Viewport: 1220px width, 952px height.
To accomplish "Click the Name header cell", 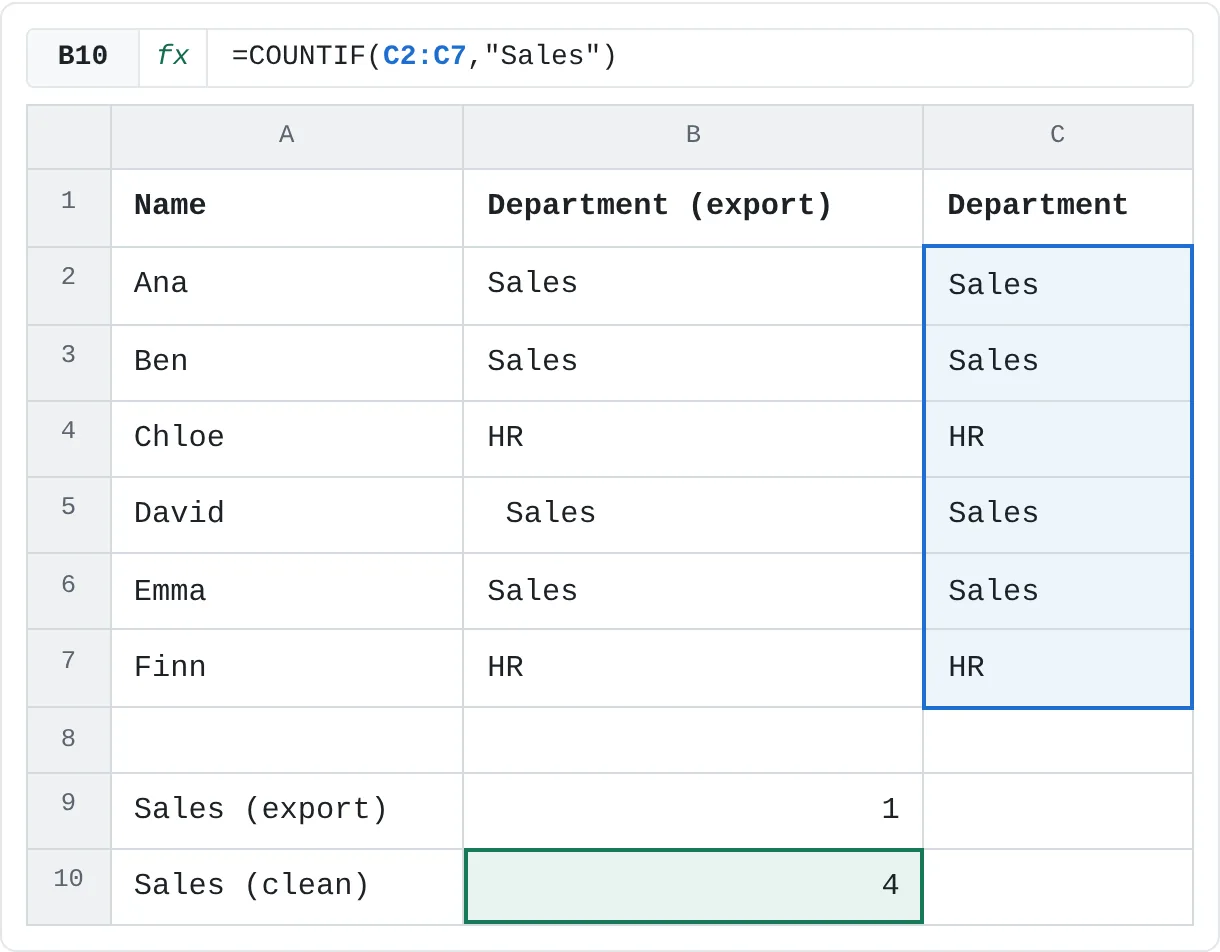I will pos(287,208).
